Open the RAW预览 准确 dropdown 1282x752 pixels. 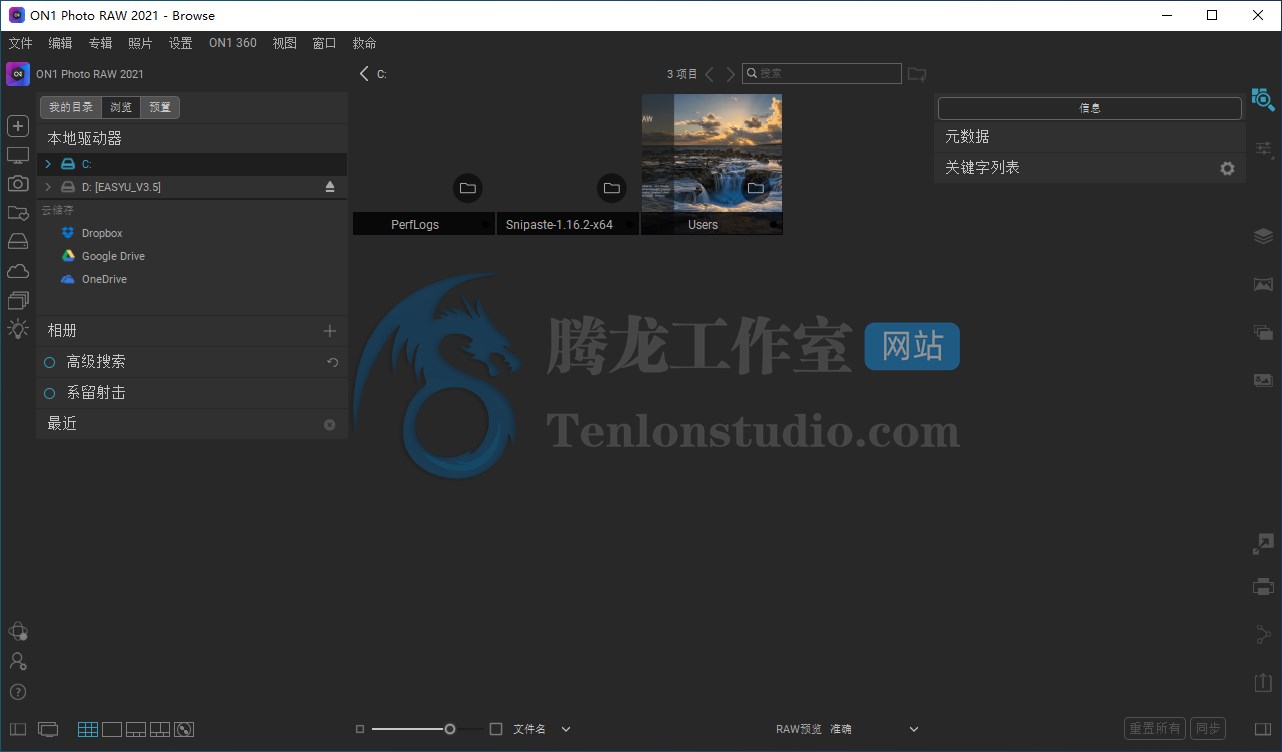coord(847,729)
